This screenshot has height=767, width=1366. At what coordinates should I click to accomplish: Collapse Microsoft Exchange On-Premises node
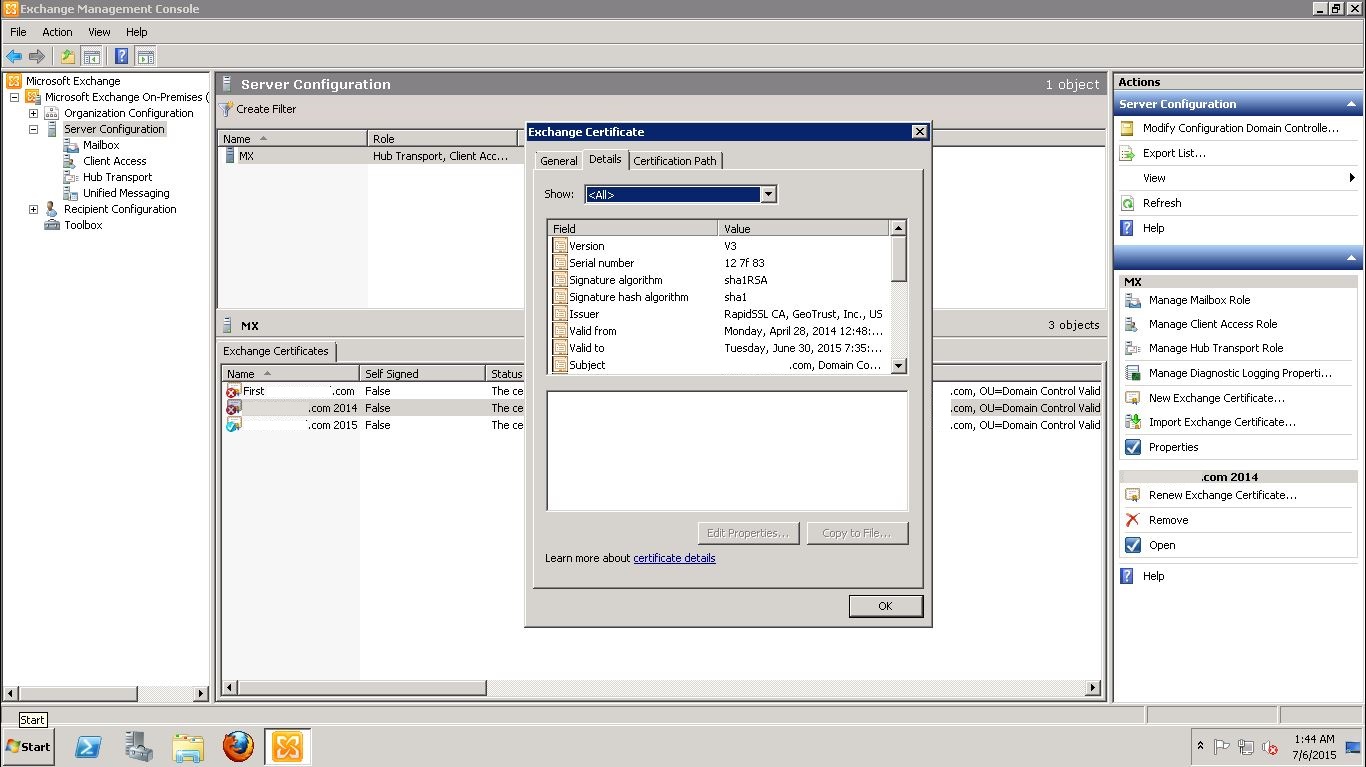(x=14, y=97)
